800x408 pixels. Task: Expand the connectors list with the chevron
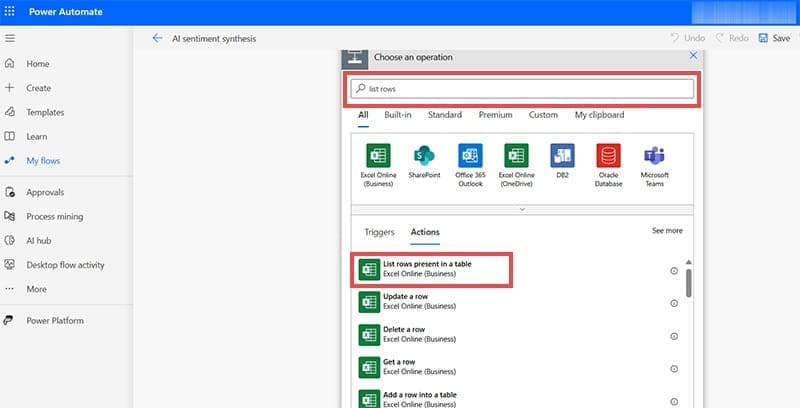(x=522, y=209)
